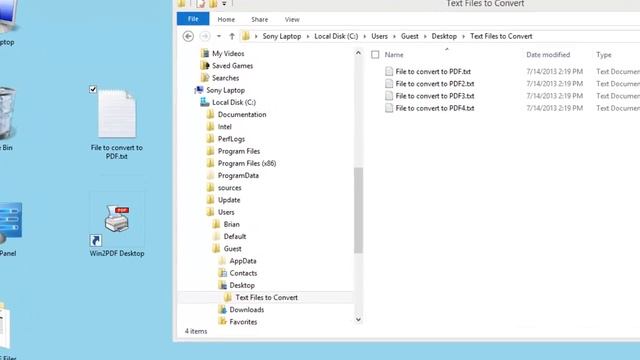Expand chevron after Sony Laptop breadcrumb
640x360 pixels.
point(308,36)
